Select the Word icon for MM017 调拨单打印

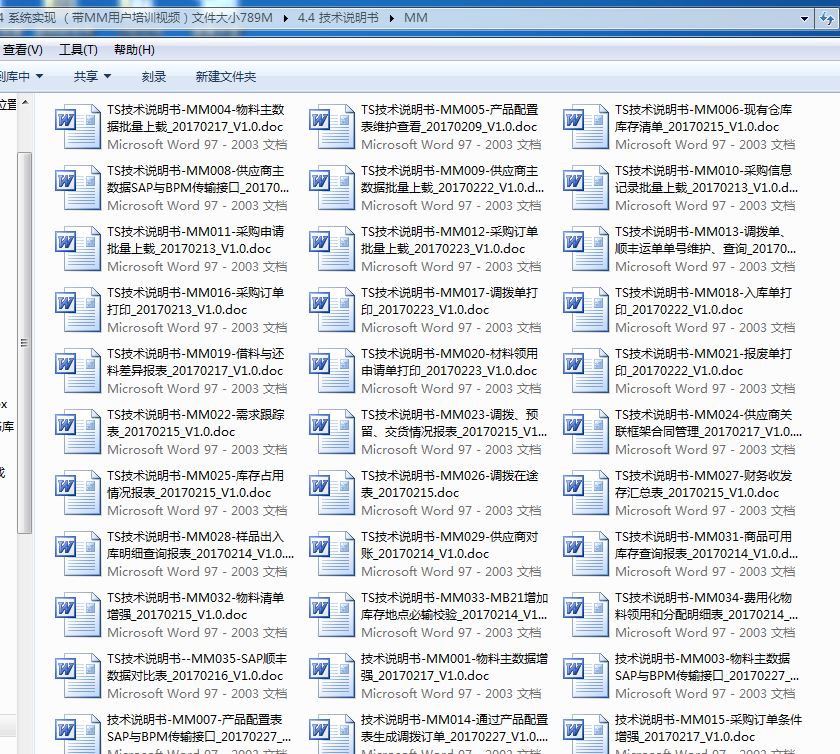[332, 310]
